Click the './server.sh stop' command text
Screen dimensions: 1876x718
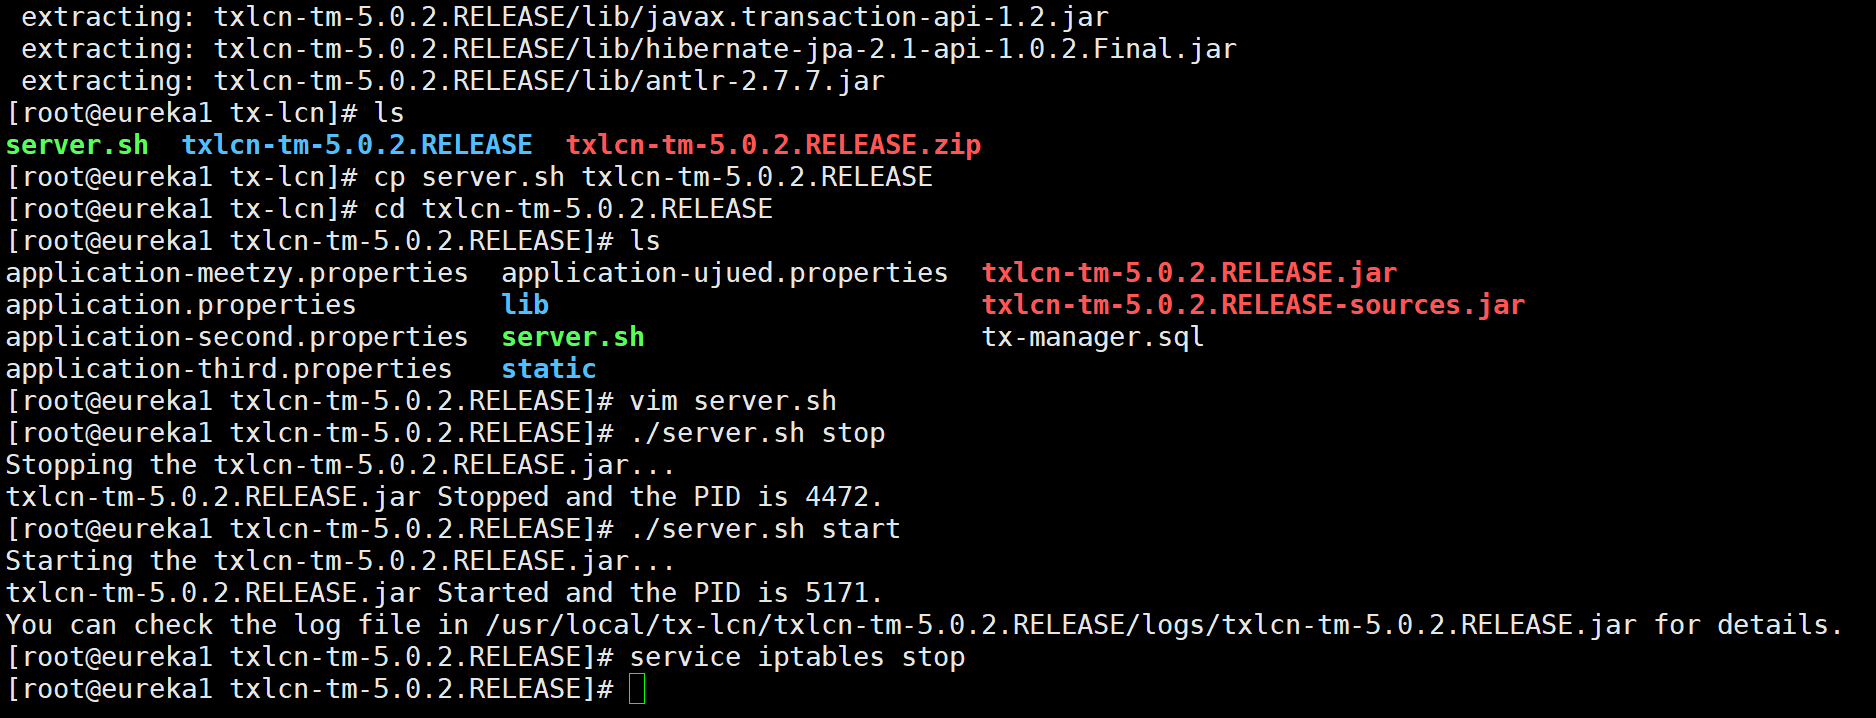pyautogui.click(x=757, y=433)
